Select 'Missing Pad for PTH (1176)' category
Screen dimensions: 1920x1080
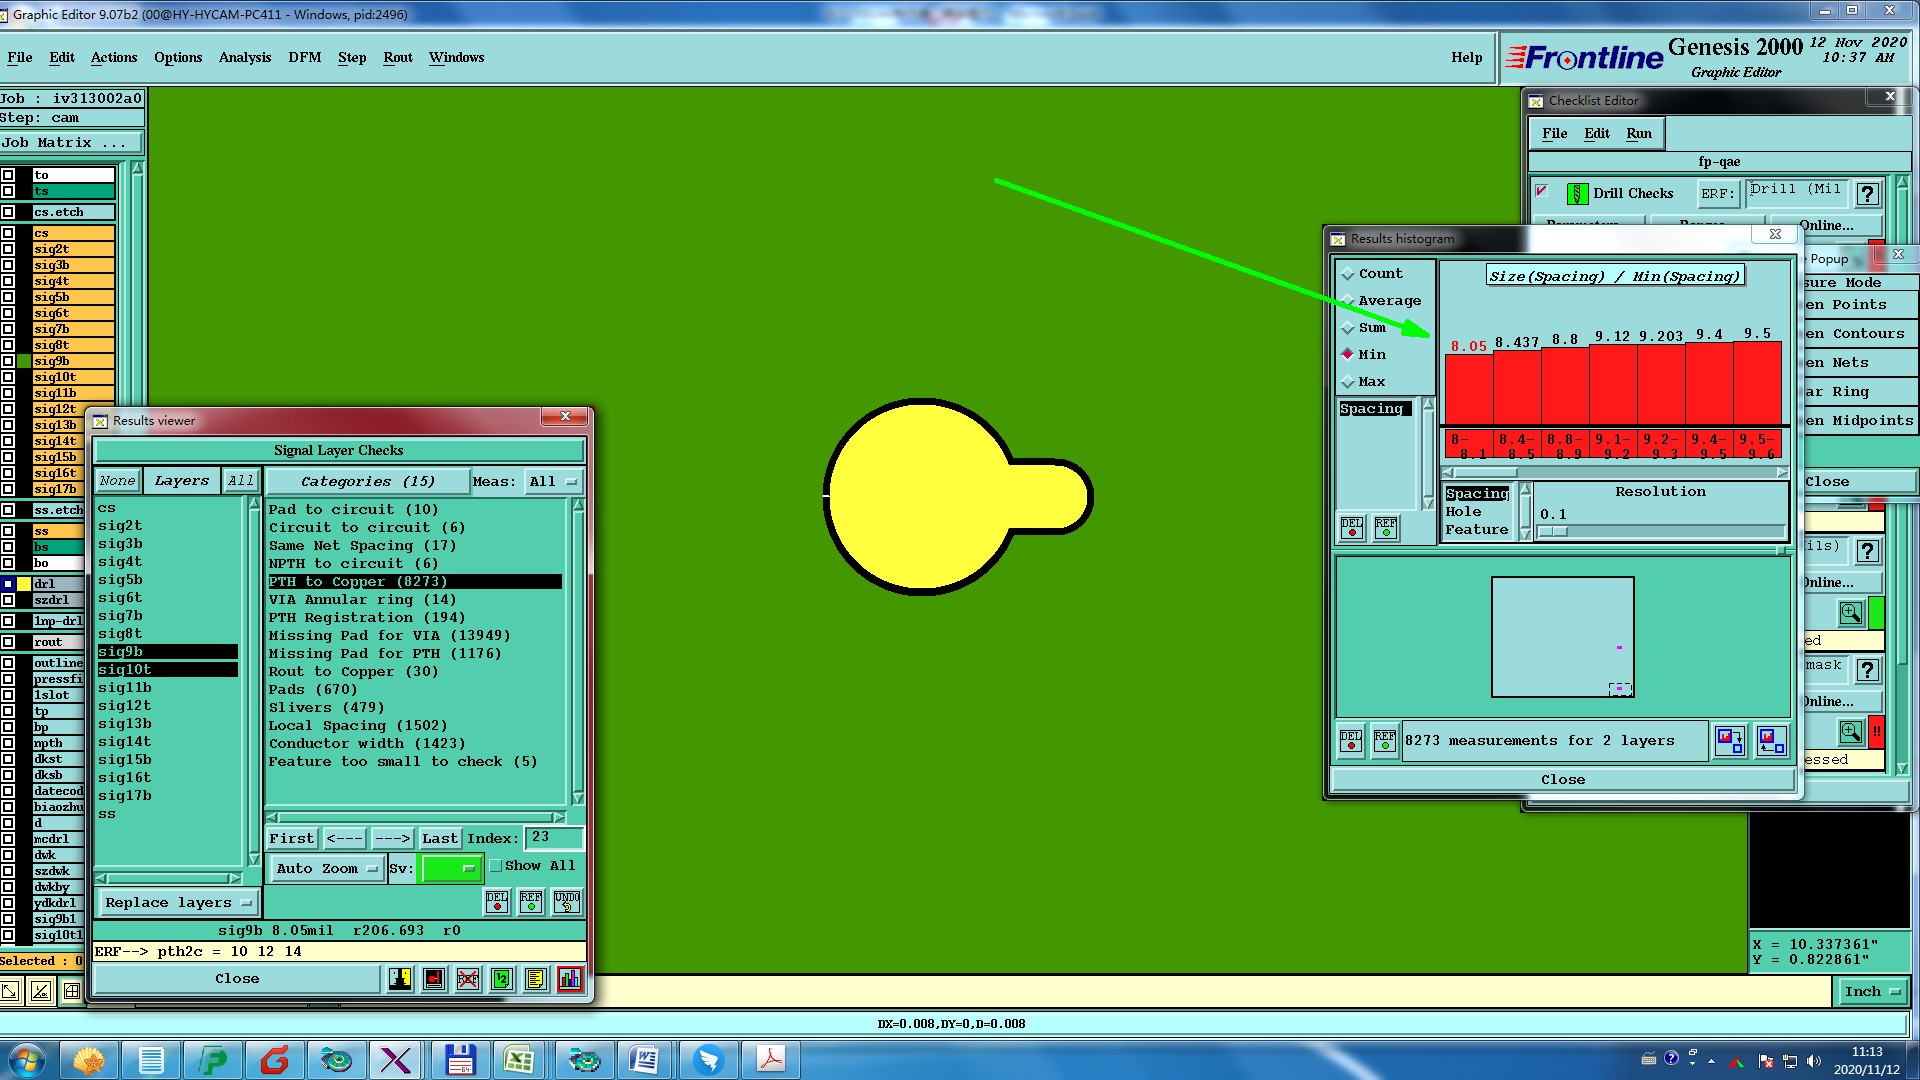(x=385, y=654)
